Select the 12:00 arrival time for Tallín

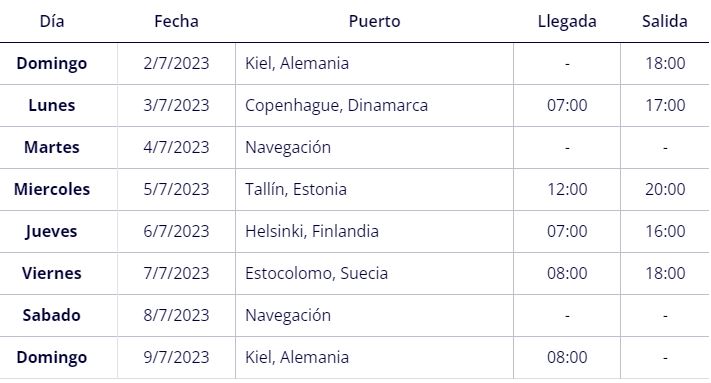[x=567, y=189]
